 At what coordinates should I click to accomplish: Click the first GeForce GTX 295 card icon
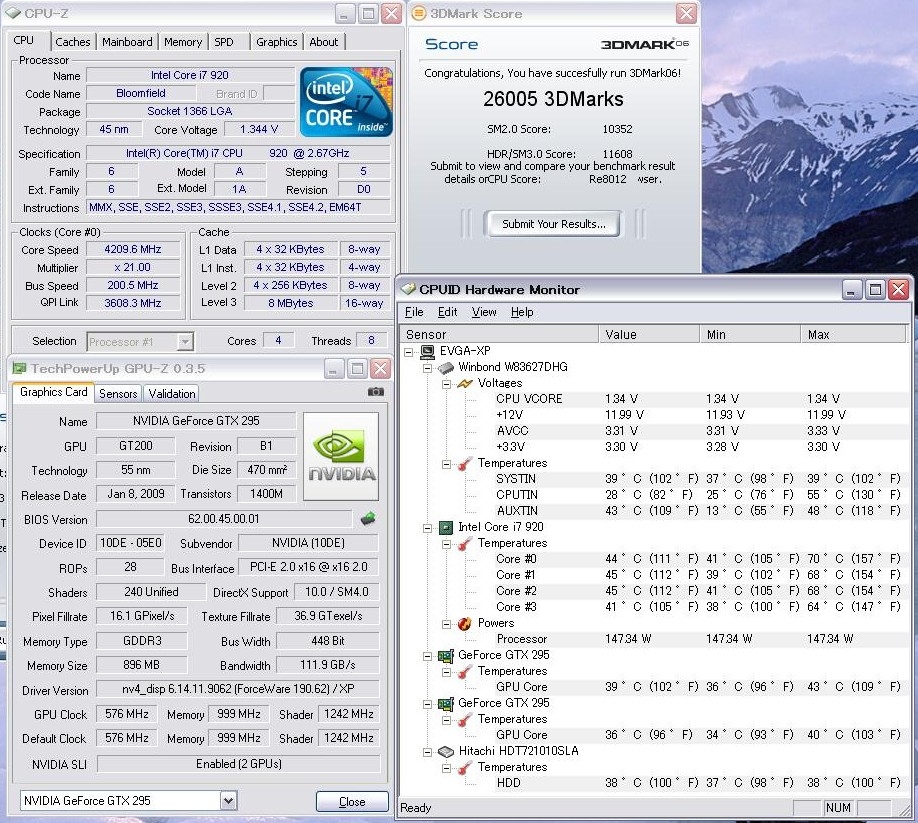(446, 656)
